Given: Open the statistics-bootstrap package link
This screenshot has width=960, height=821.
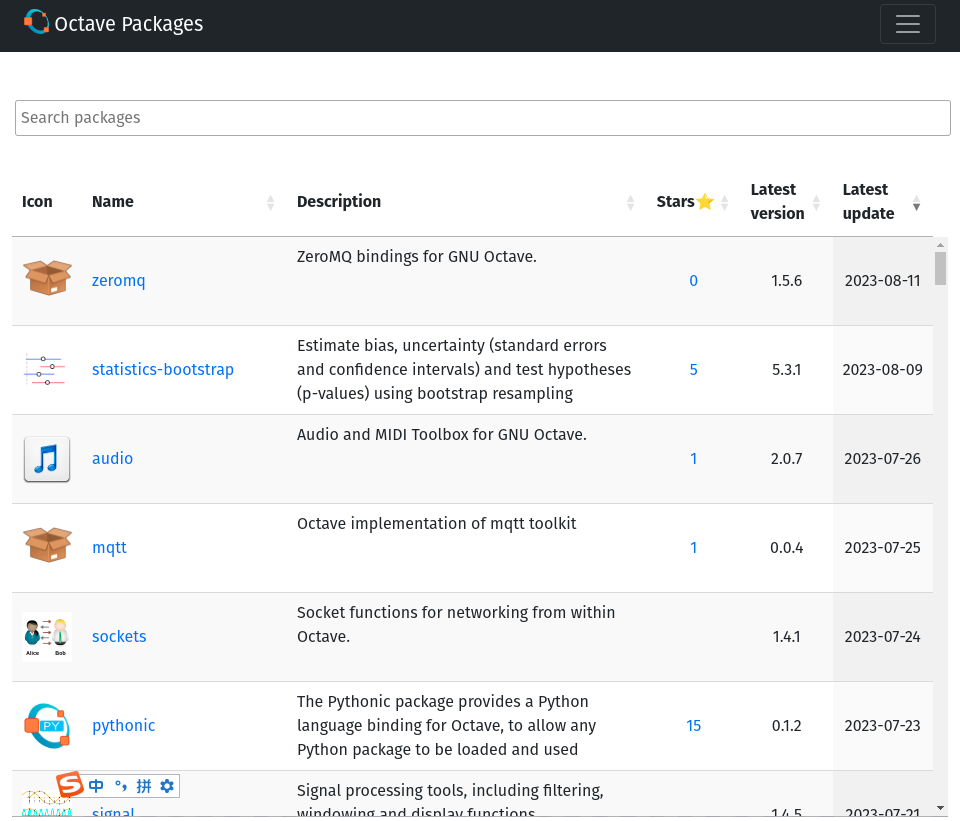Looking at the screenshot, I should (x=163, y=370).
